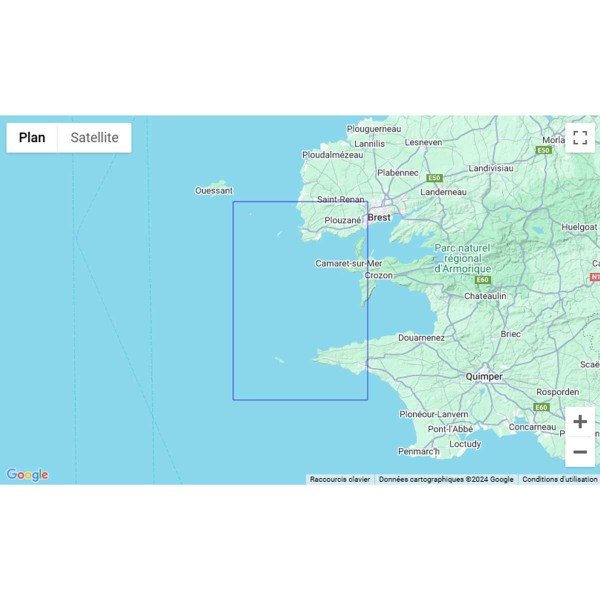
Task: Click the Quimper city label
Action: click(484, 377)
